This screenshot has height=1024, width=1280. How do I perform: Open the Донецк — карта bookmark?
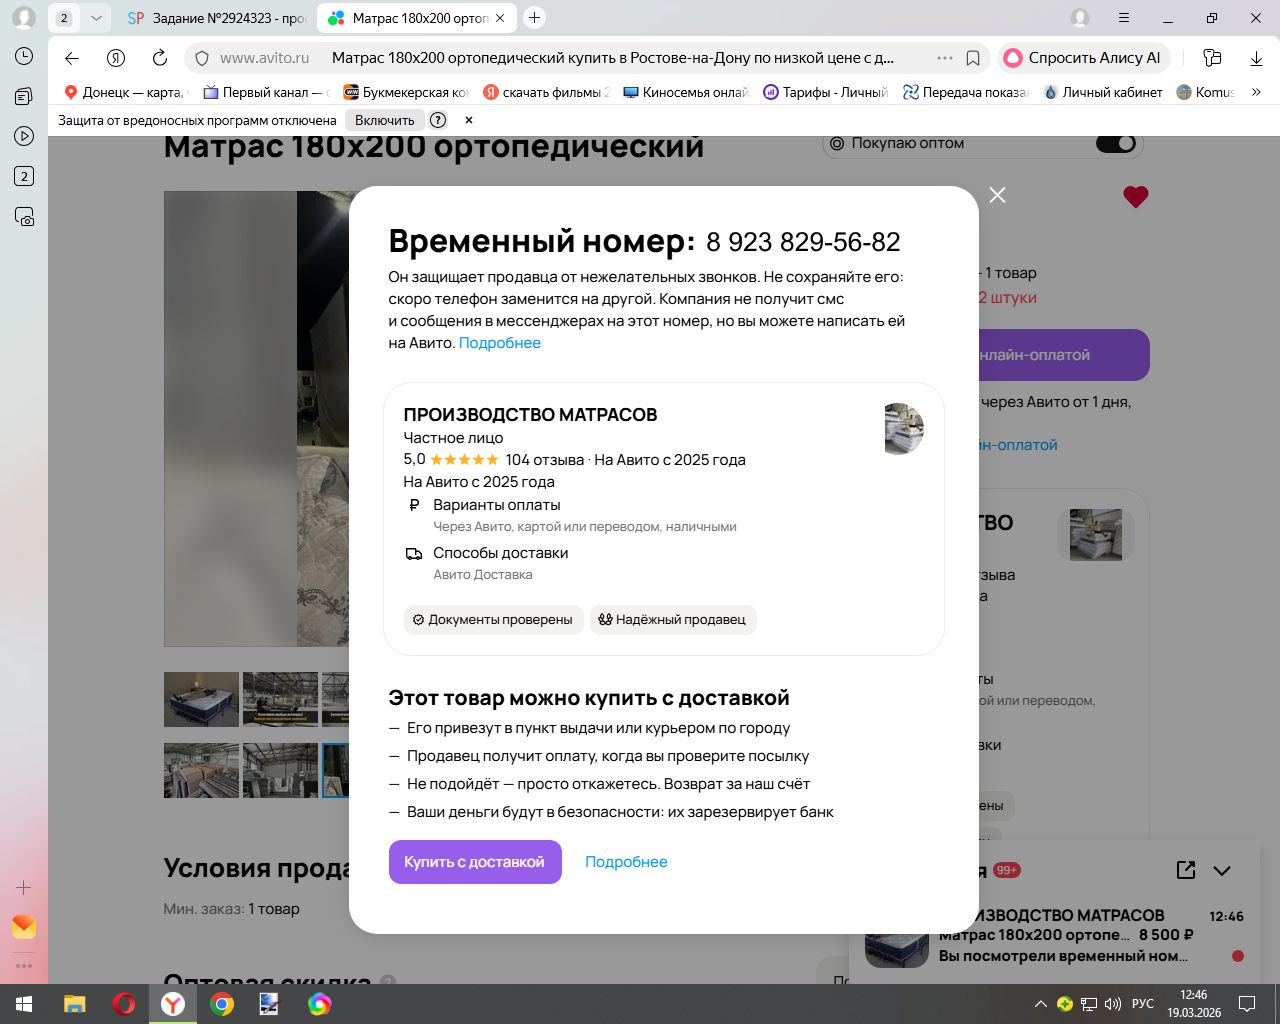(125, 92)
